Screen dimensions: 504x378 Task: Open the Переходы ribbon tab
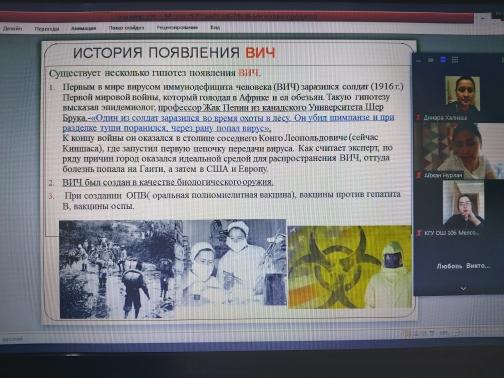(47, 29)
